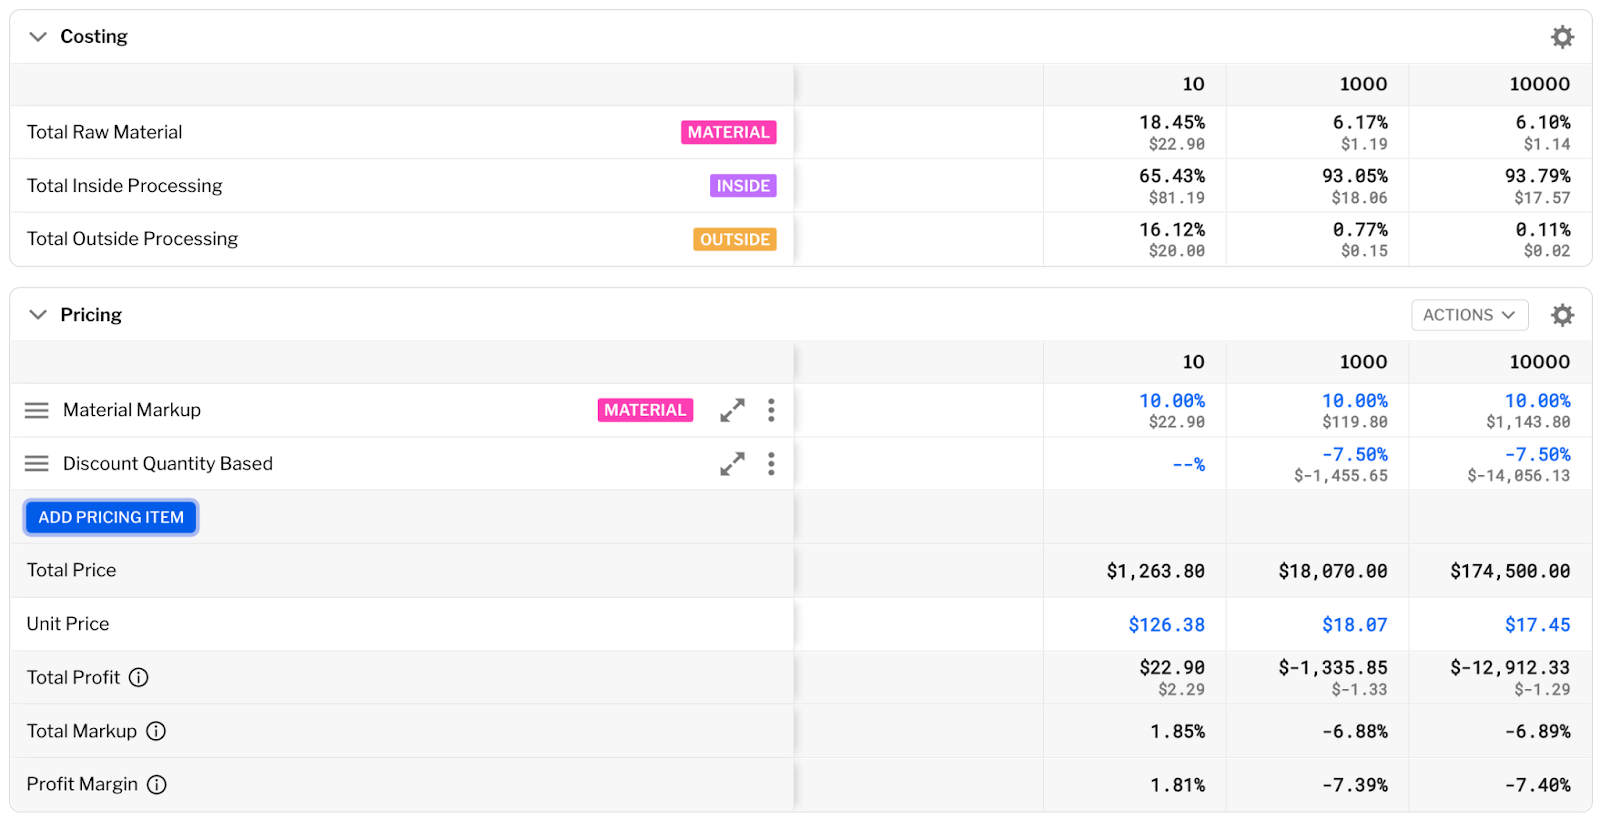Open Discount Quantity Based three-dot menu
The image size is (1600, 821).
771,464
